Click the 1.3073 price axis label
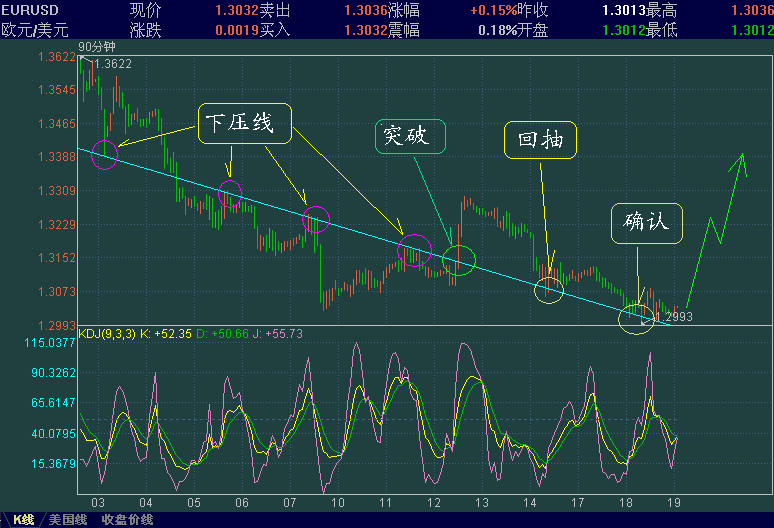This screenshot has height=528, width=774. (x=57, y=292)
